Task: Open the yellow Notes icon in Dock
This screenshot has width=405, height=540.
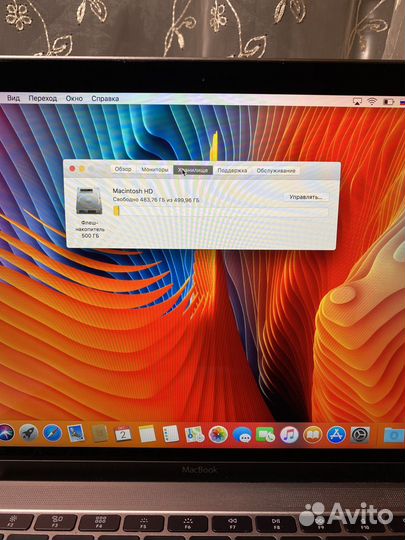Action: coord(147,434)
